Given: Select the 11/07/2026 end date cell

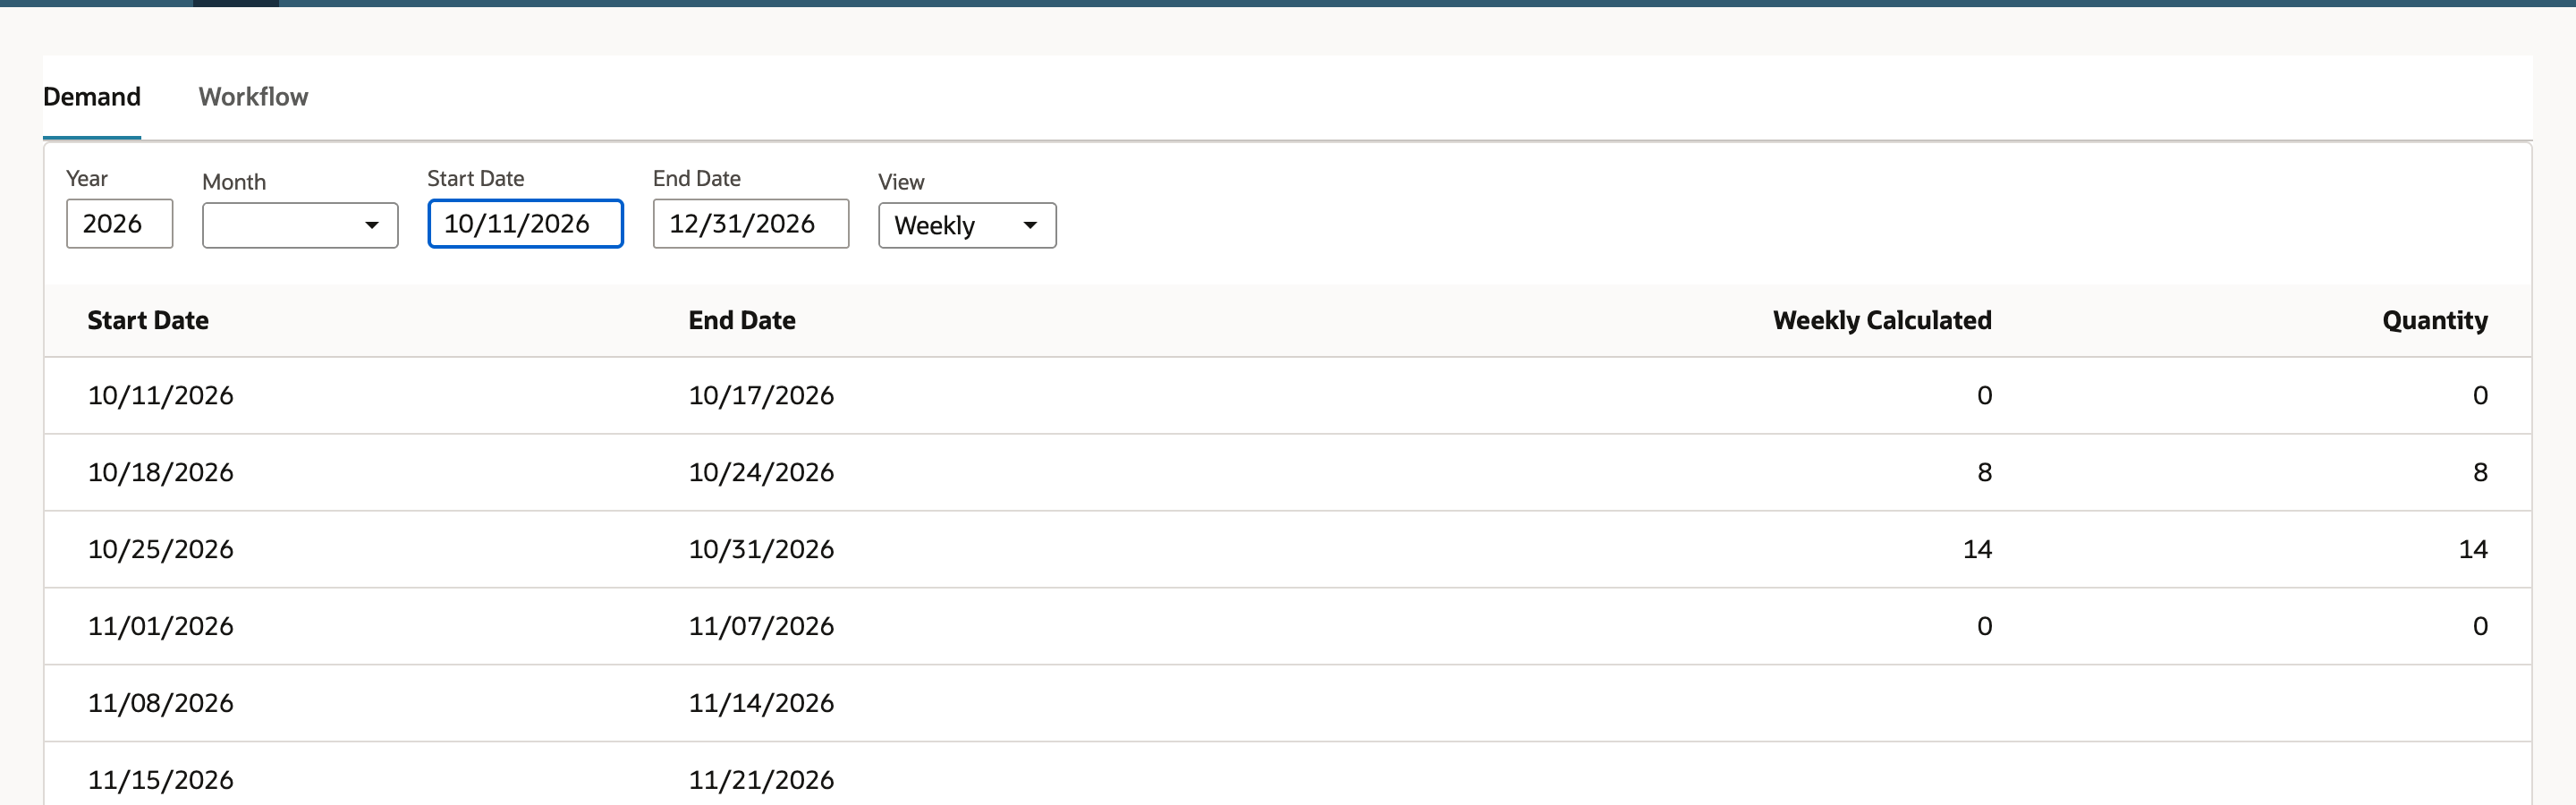Looking at the screenshot, I should pos(761,627).
